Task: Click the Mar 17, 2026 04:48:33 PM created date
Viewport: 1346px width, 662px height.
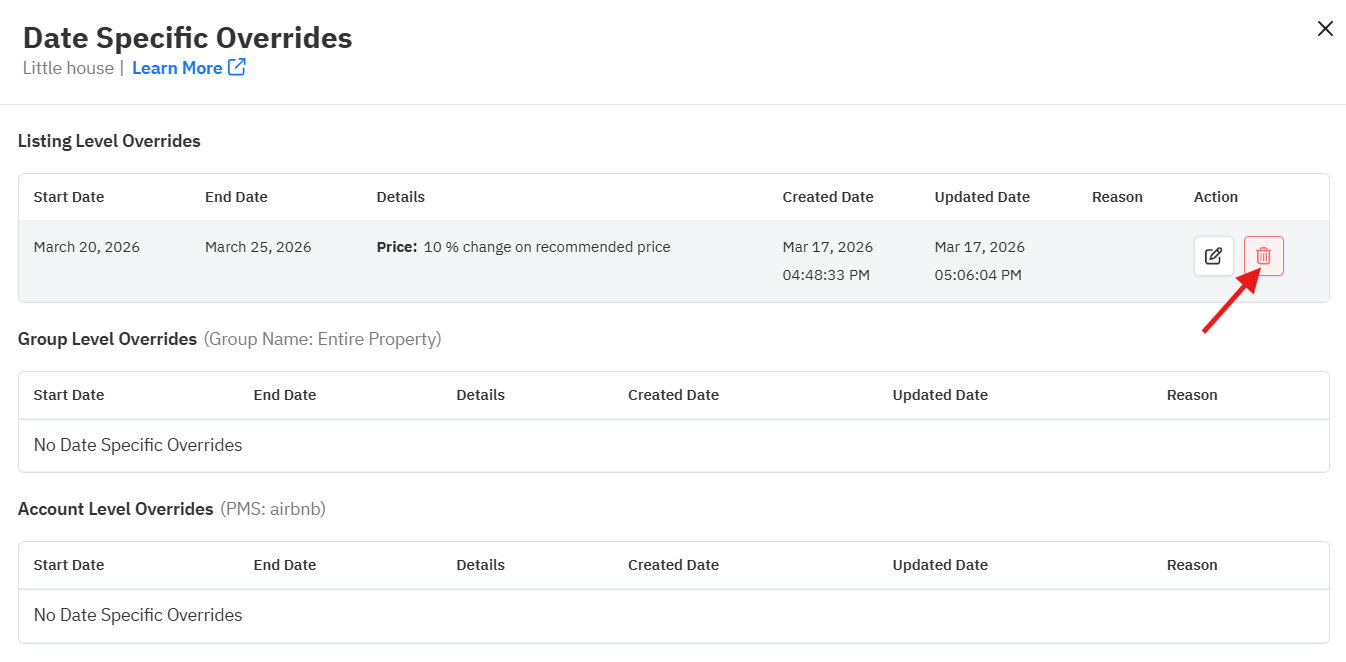Action: 827,260
